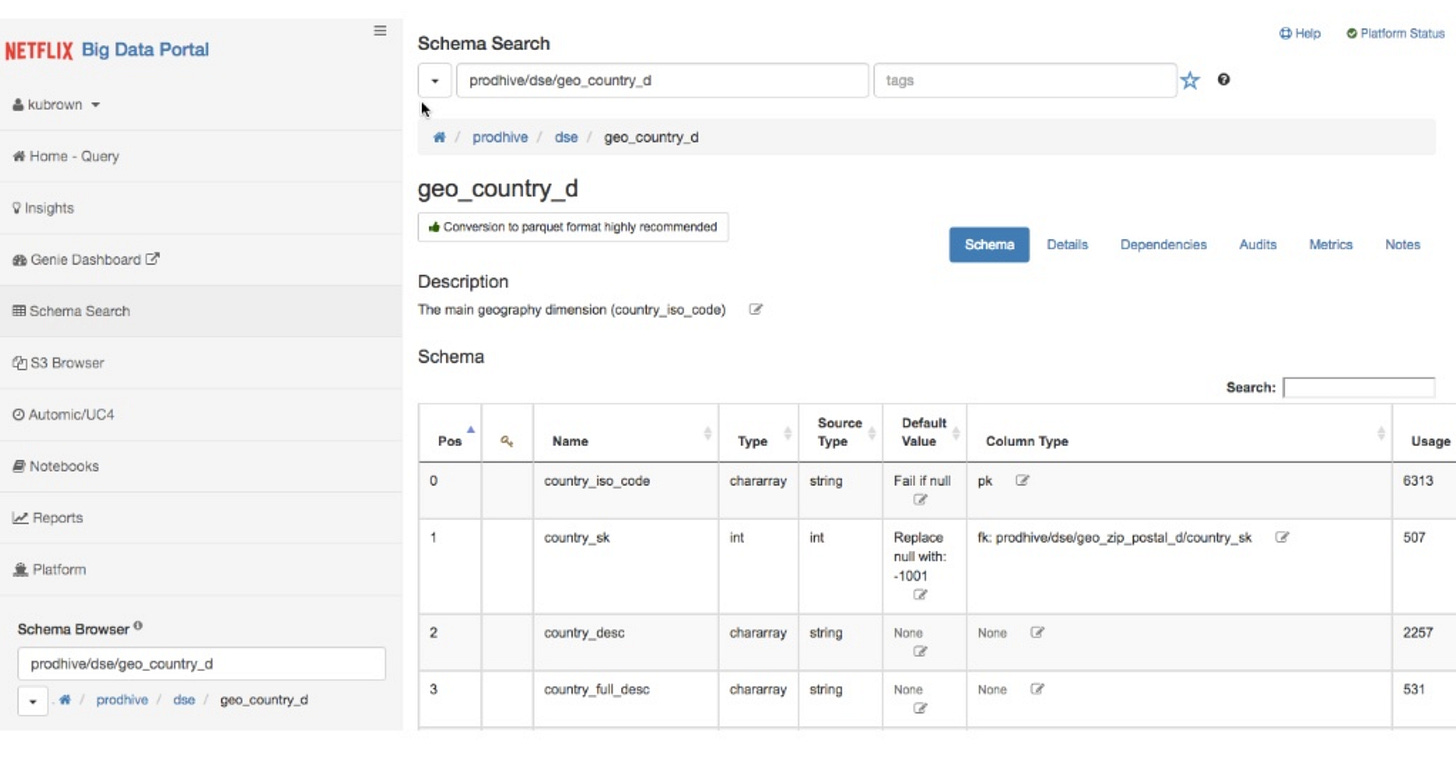Select Schema Search in sidebar
The width and height of the screenshot is (1456, 782).
click(x=200, y=311)
